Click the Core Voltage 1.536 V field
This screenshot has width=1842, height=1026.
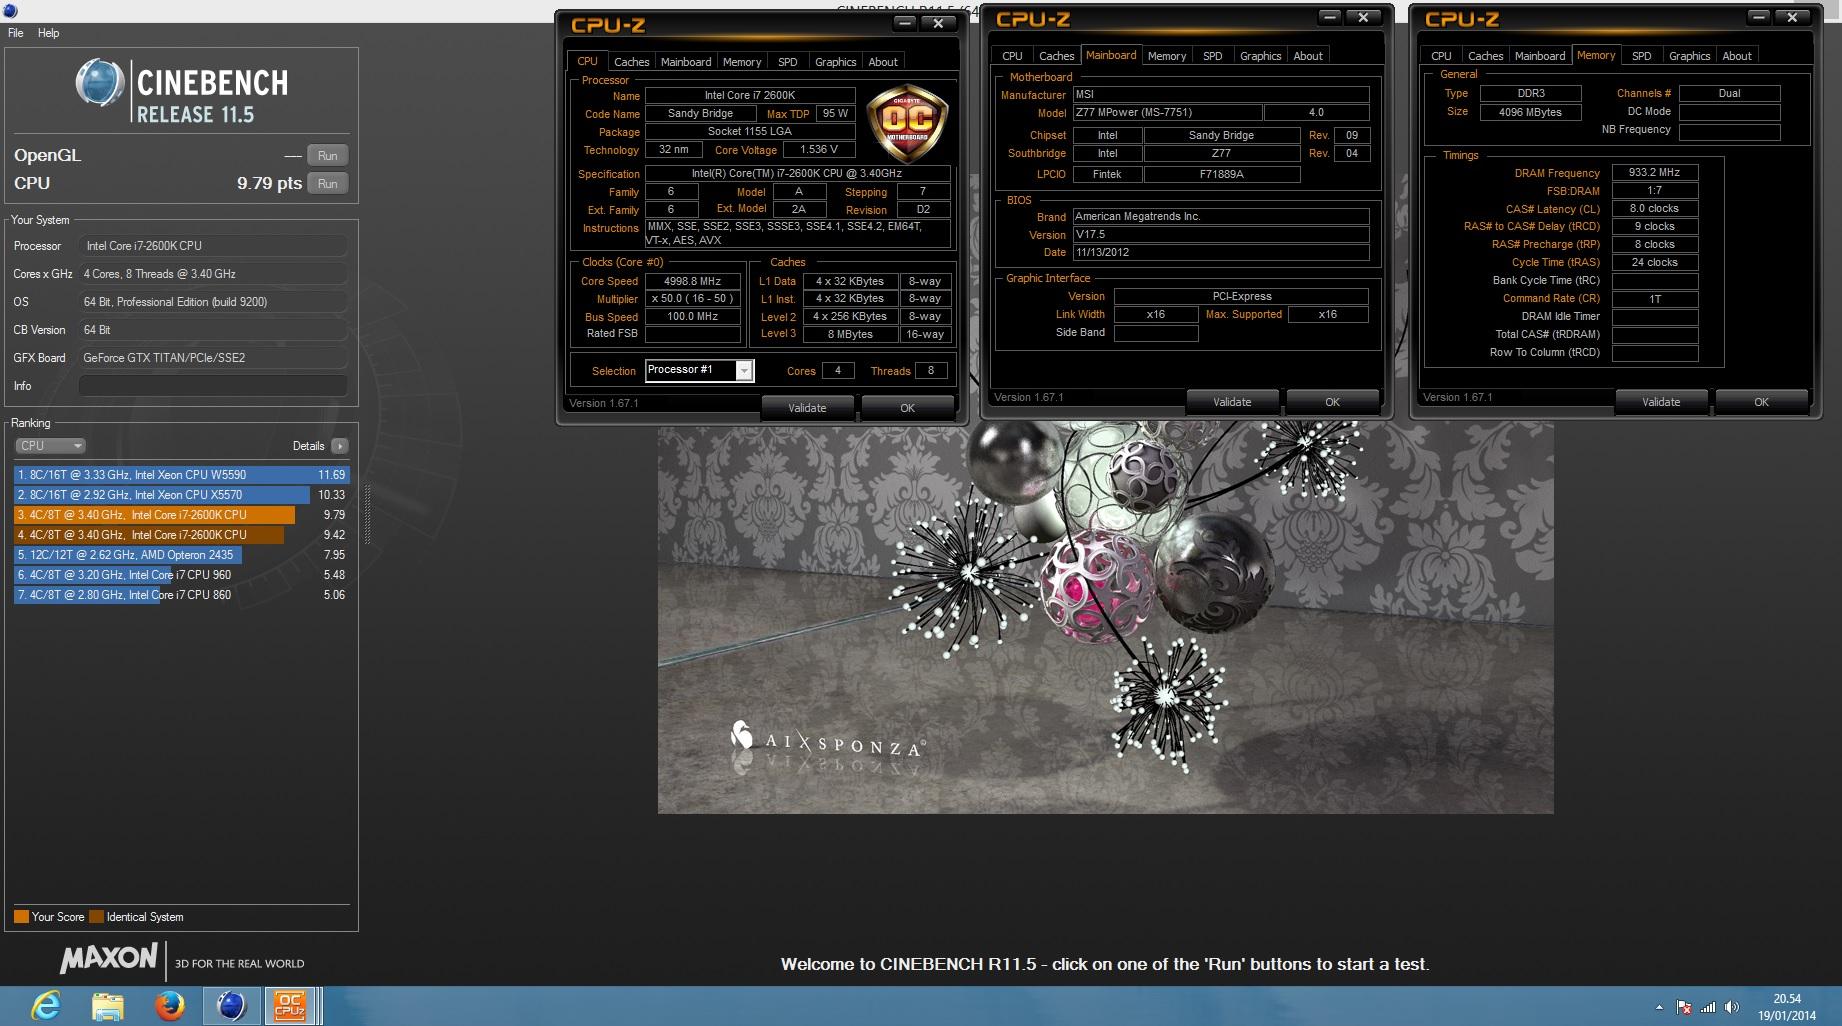(819, 150)
